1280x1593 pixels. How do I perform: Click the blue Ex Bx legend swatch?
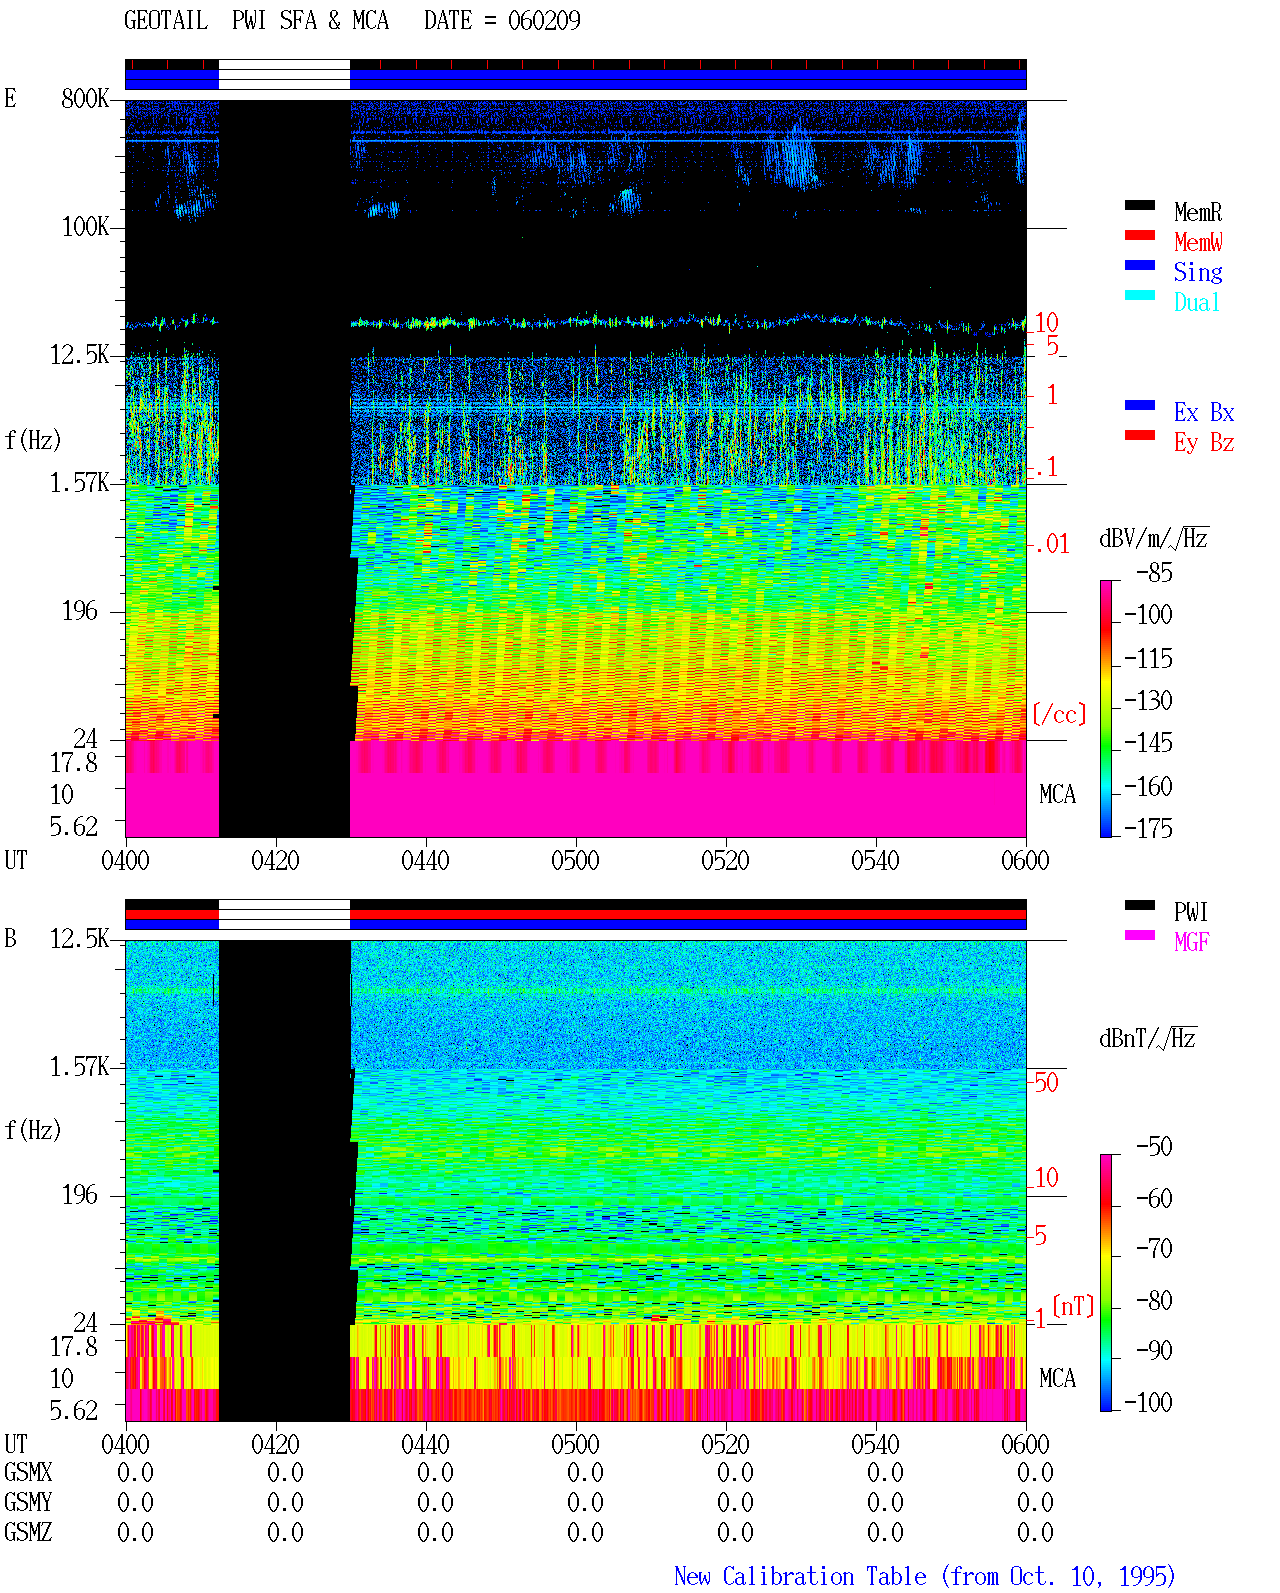[1140, 405]
